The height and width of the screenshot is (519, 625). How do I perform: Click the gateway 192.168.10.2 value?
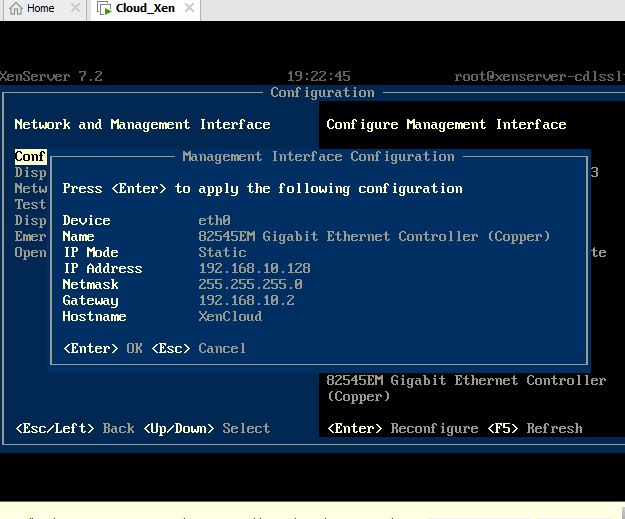246,300
